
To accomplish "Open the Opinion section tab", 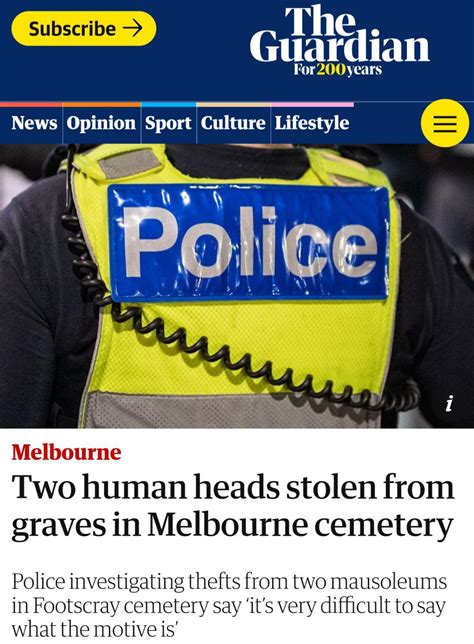I will click(x=101, y=123).
